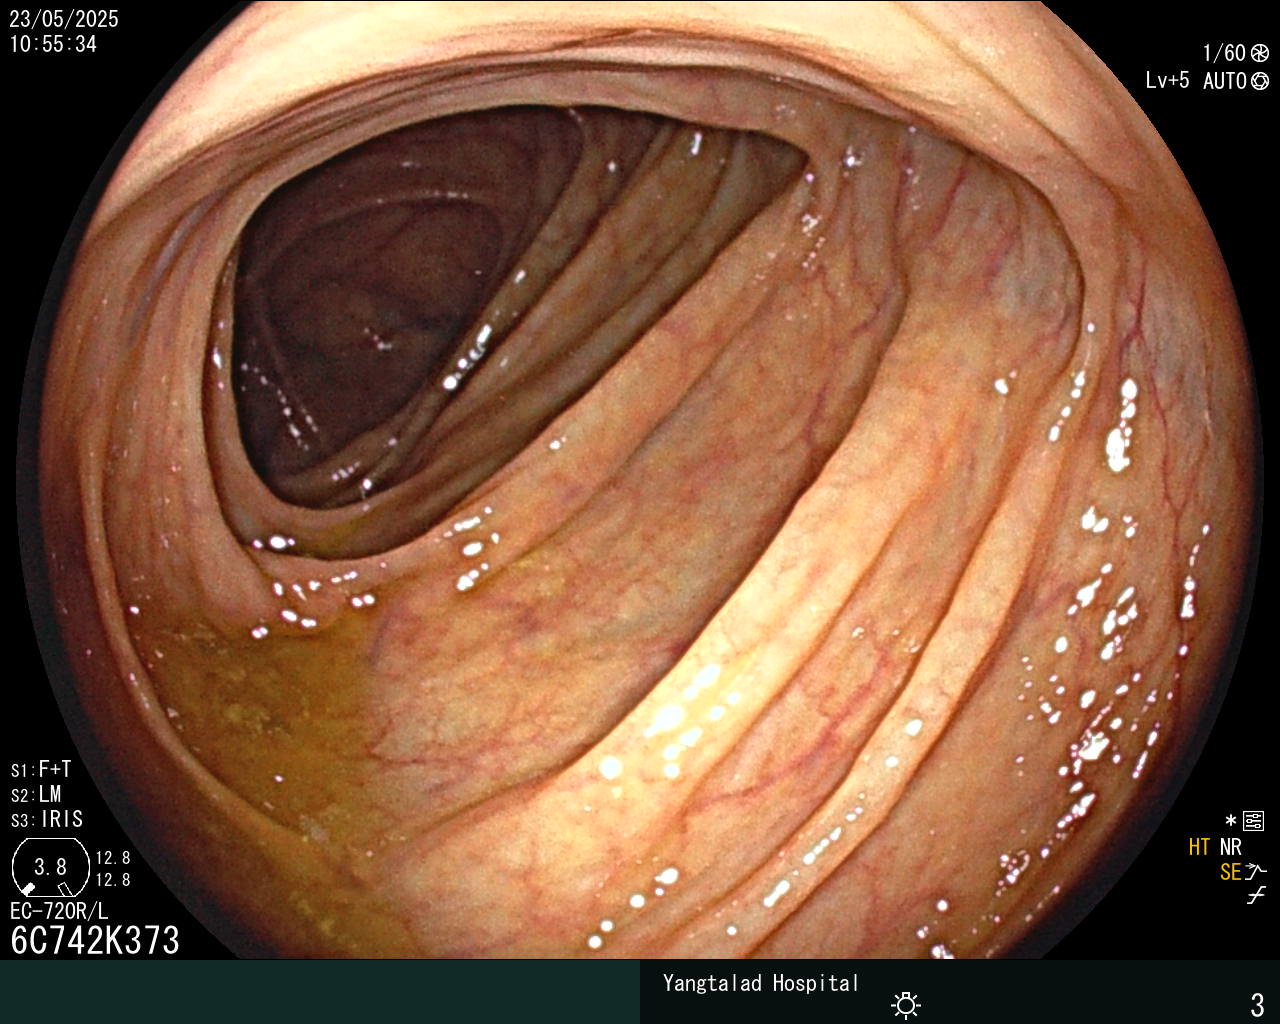
Task: Click the empty patient info field at bottom left
Action: [320, 992]
